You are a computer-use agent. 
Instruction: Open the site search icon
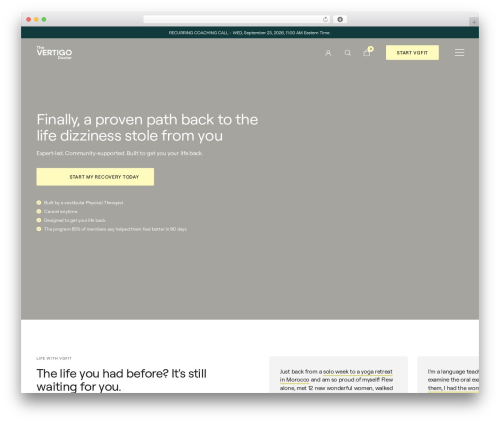347,53
